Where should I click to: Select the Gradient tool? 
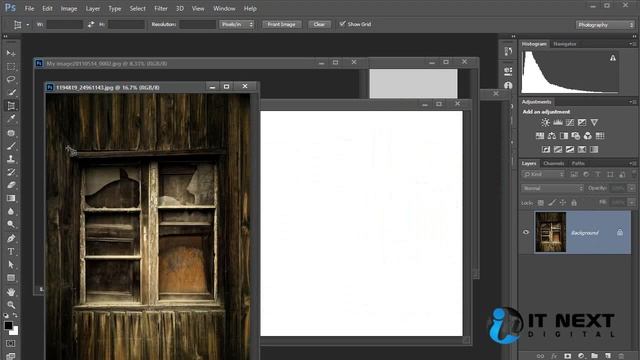click(x=11, y=198)
